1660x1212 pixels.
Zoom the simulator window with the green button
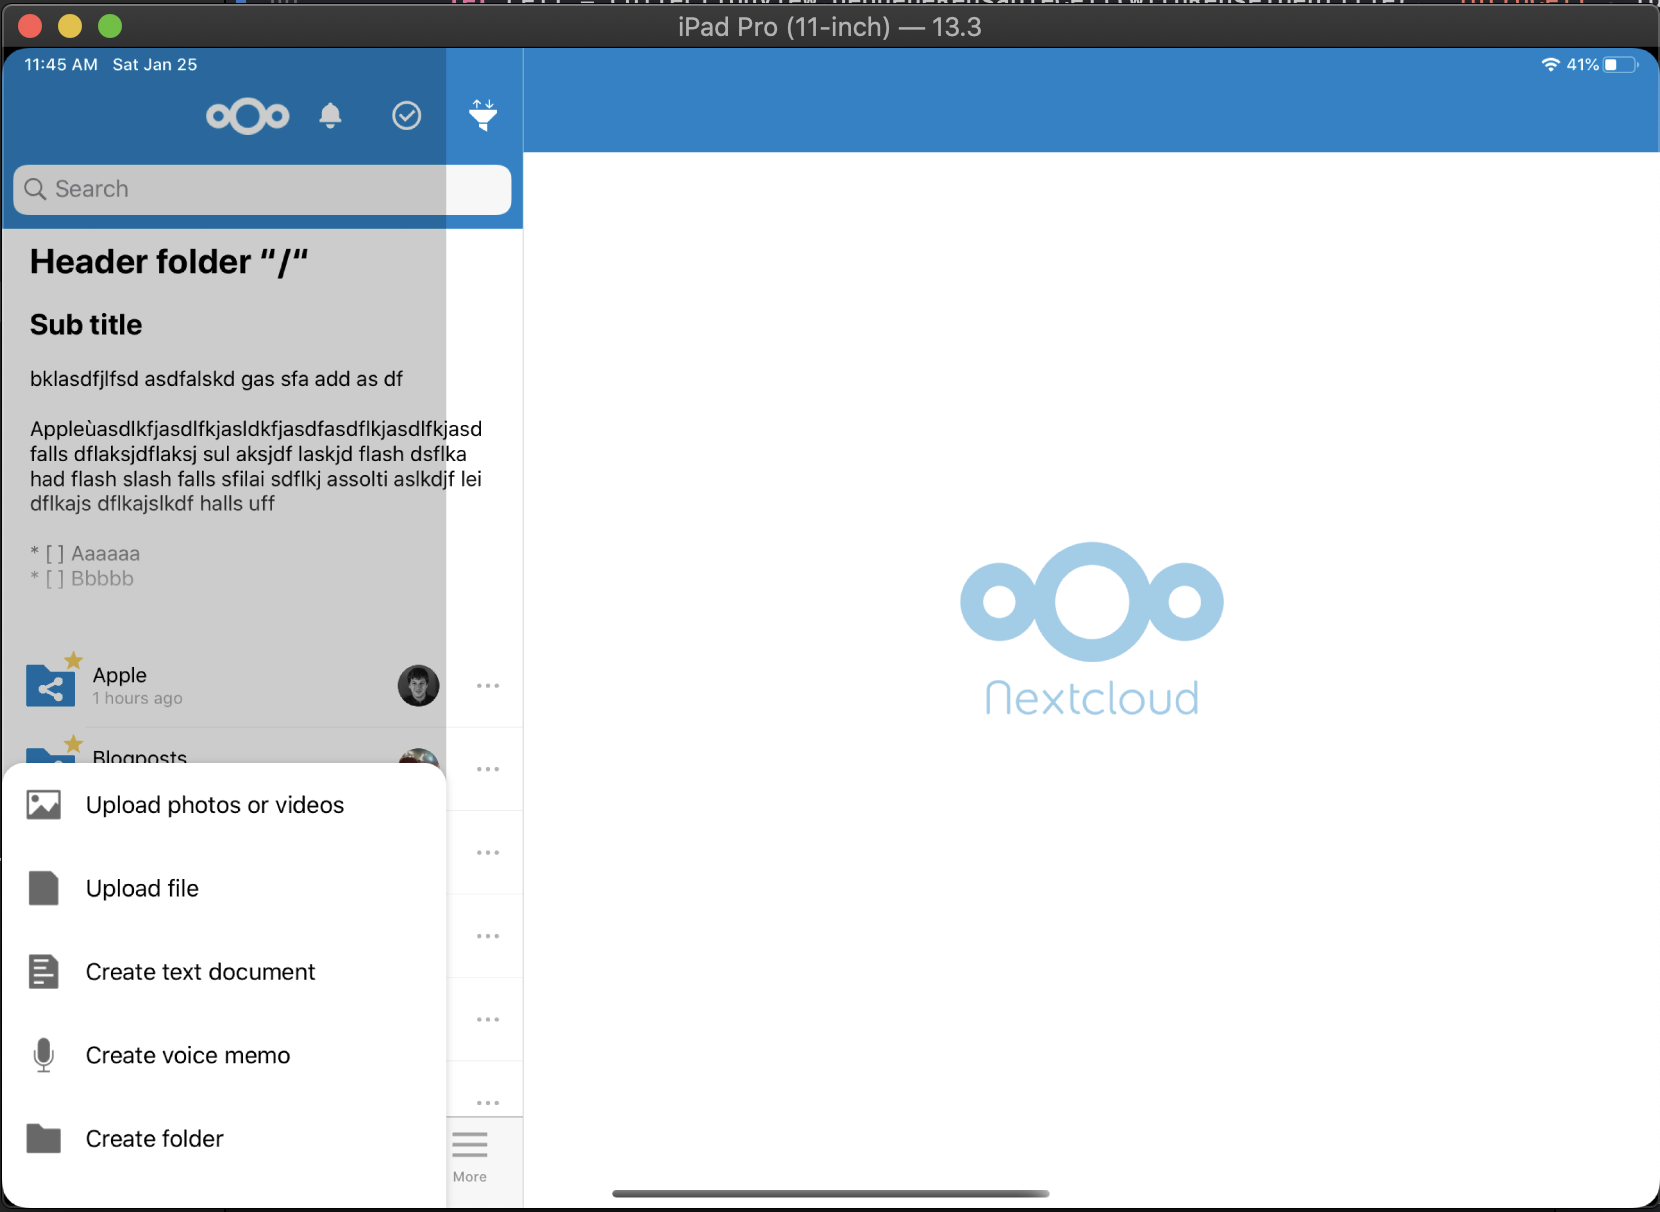coord(110,26)
